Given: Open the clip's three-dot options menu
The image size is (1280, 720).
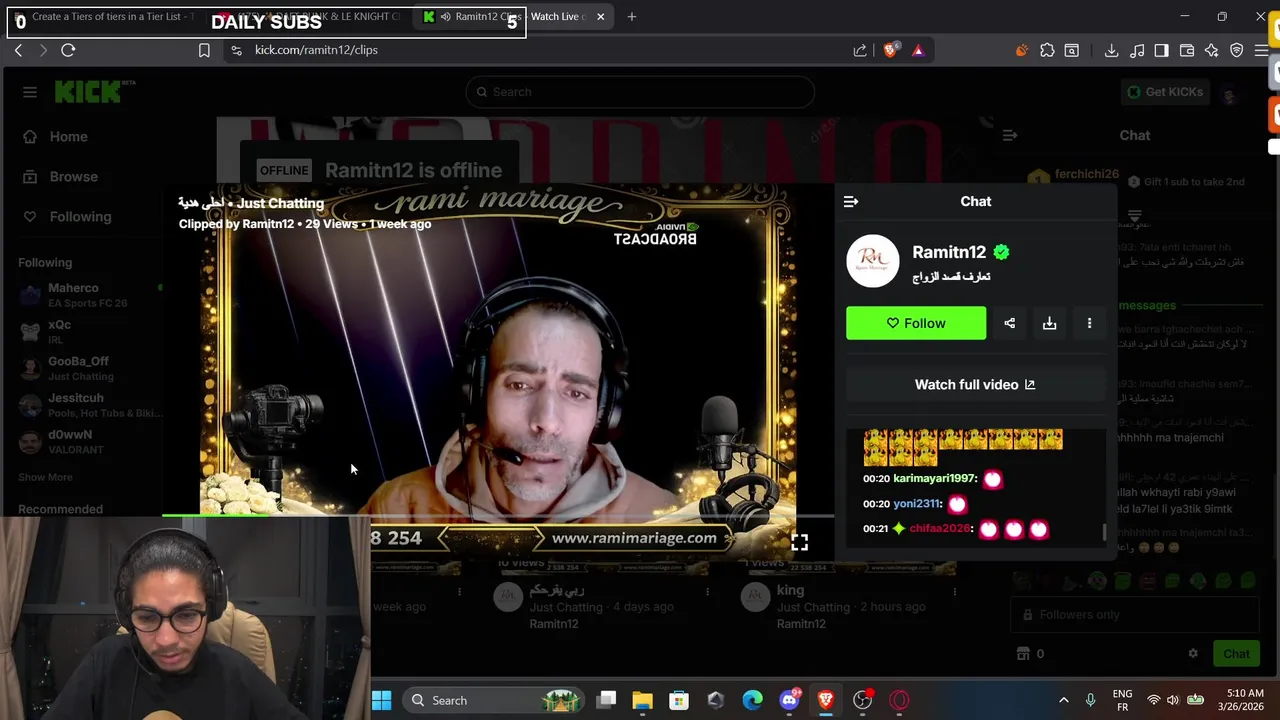Looking at the screenshot, I should pos(1089,323).
